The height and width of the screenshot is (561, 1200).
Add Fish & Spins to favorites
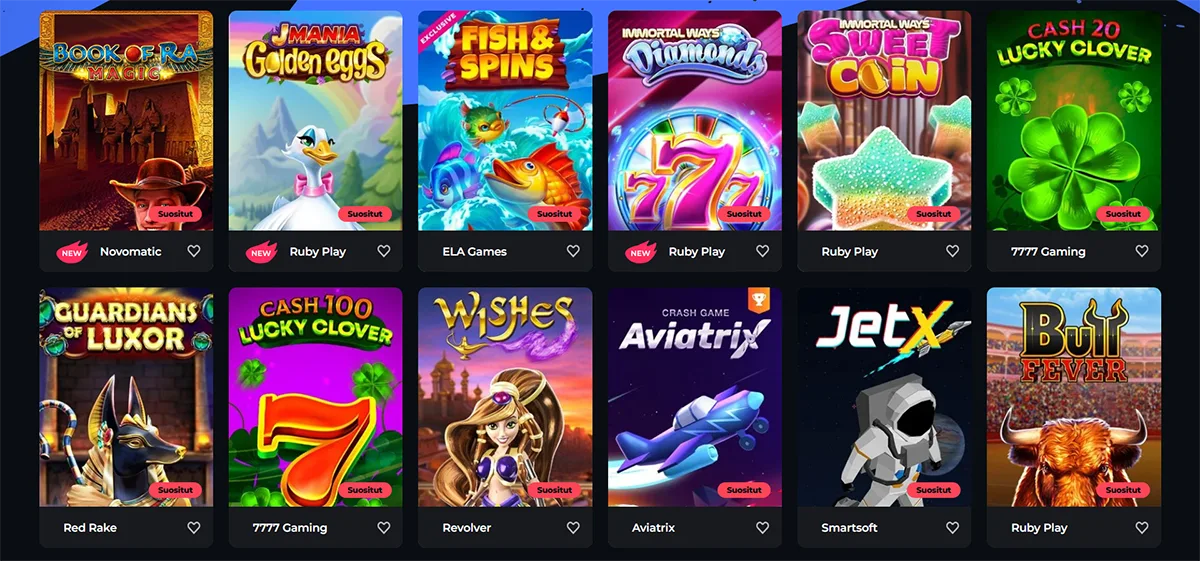[x=573, y=252]
